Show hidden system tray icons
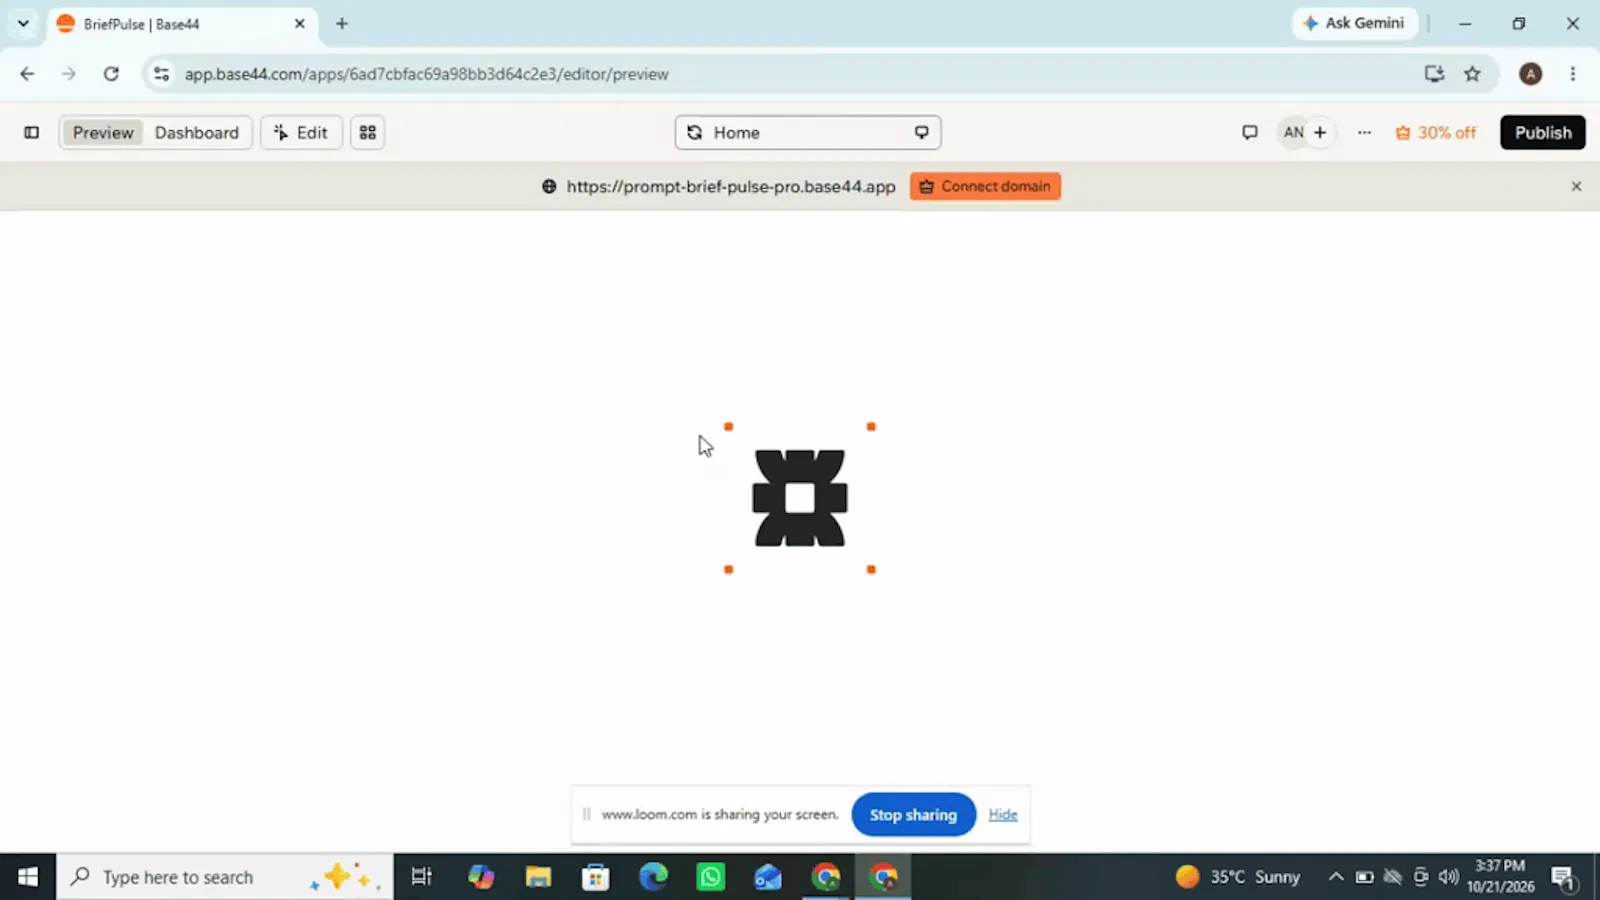 point(1335,877)
